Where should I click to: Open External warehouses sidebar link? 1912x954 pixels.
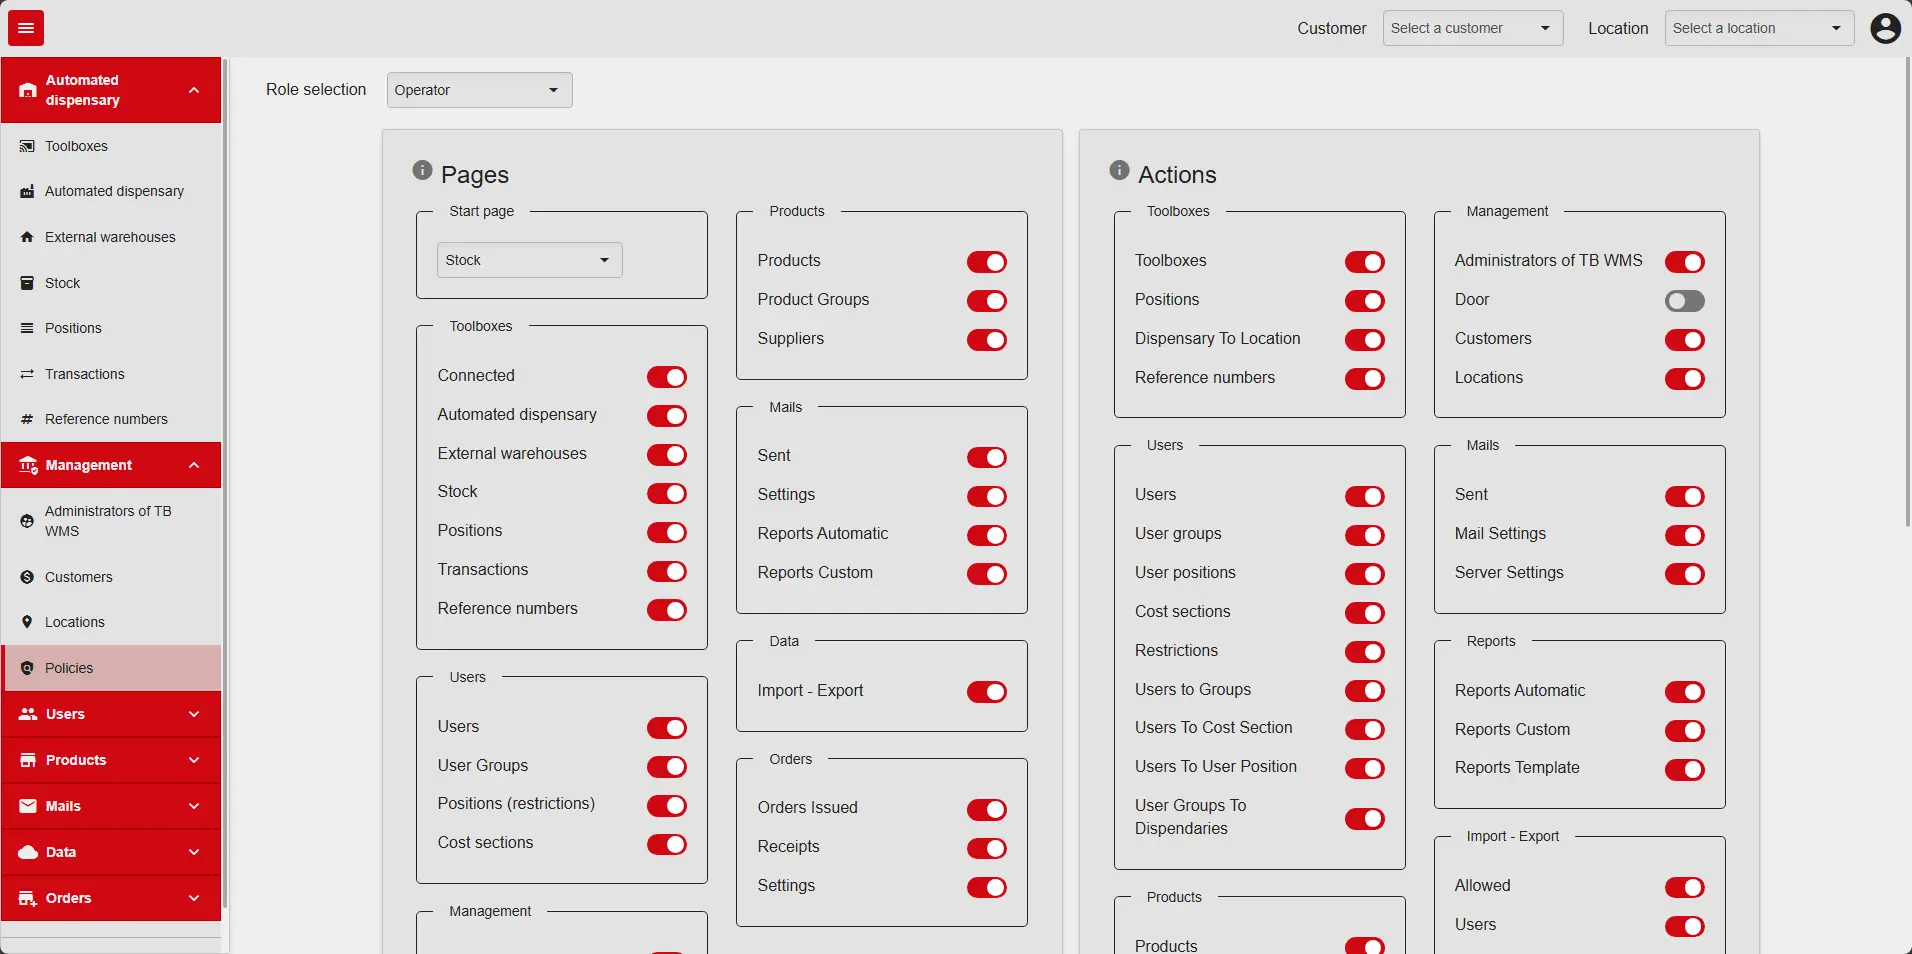point(110,237)
